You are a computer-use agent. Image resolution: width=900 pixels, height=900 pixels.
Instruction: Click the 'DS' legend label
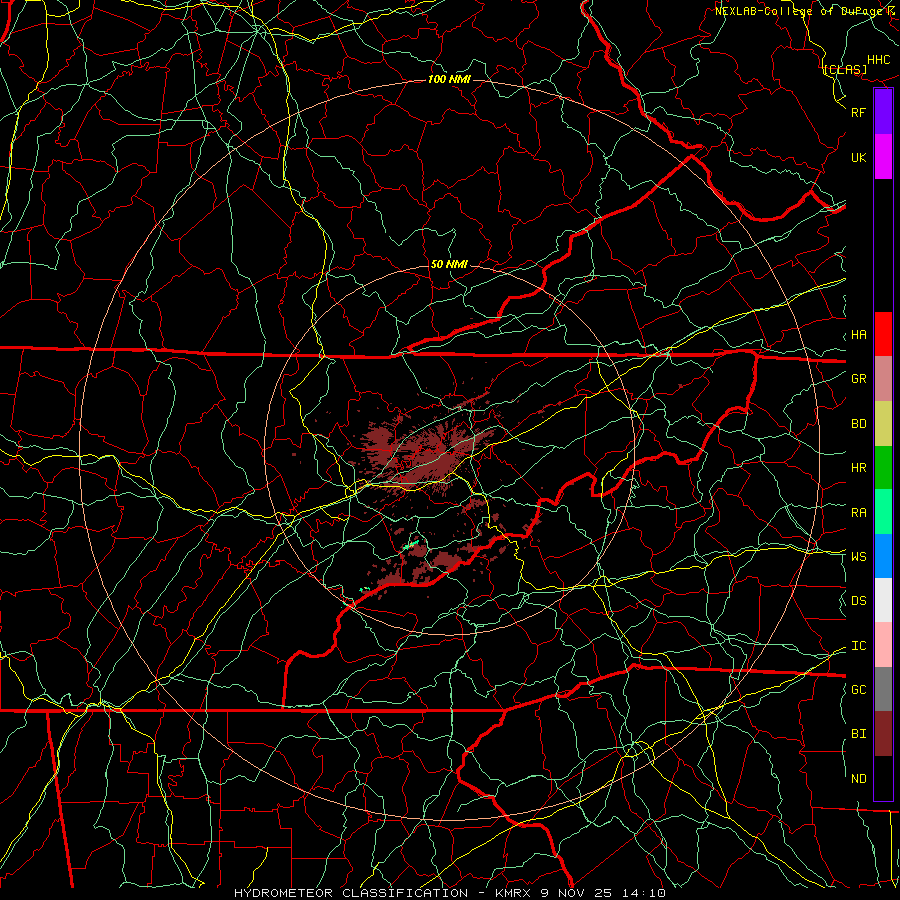click(859, 601)
